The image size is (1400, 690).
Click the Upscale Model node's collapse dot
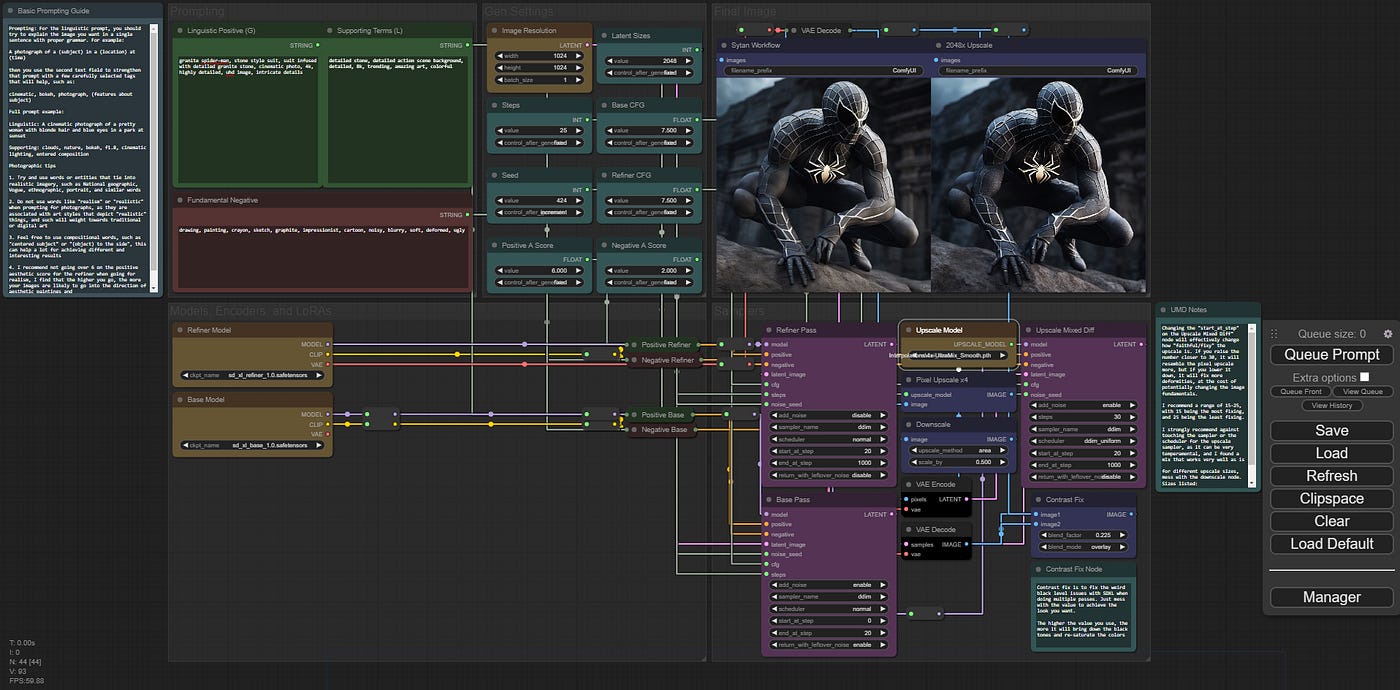(908, 330)
